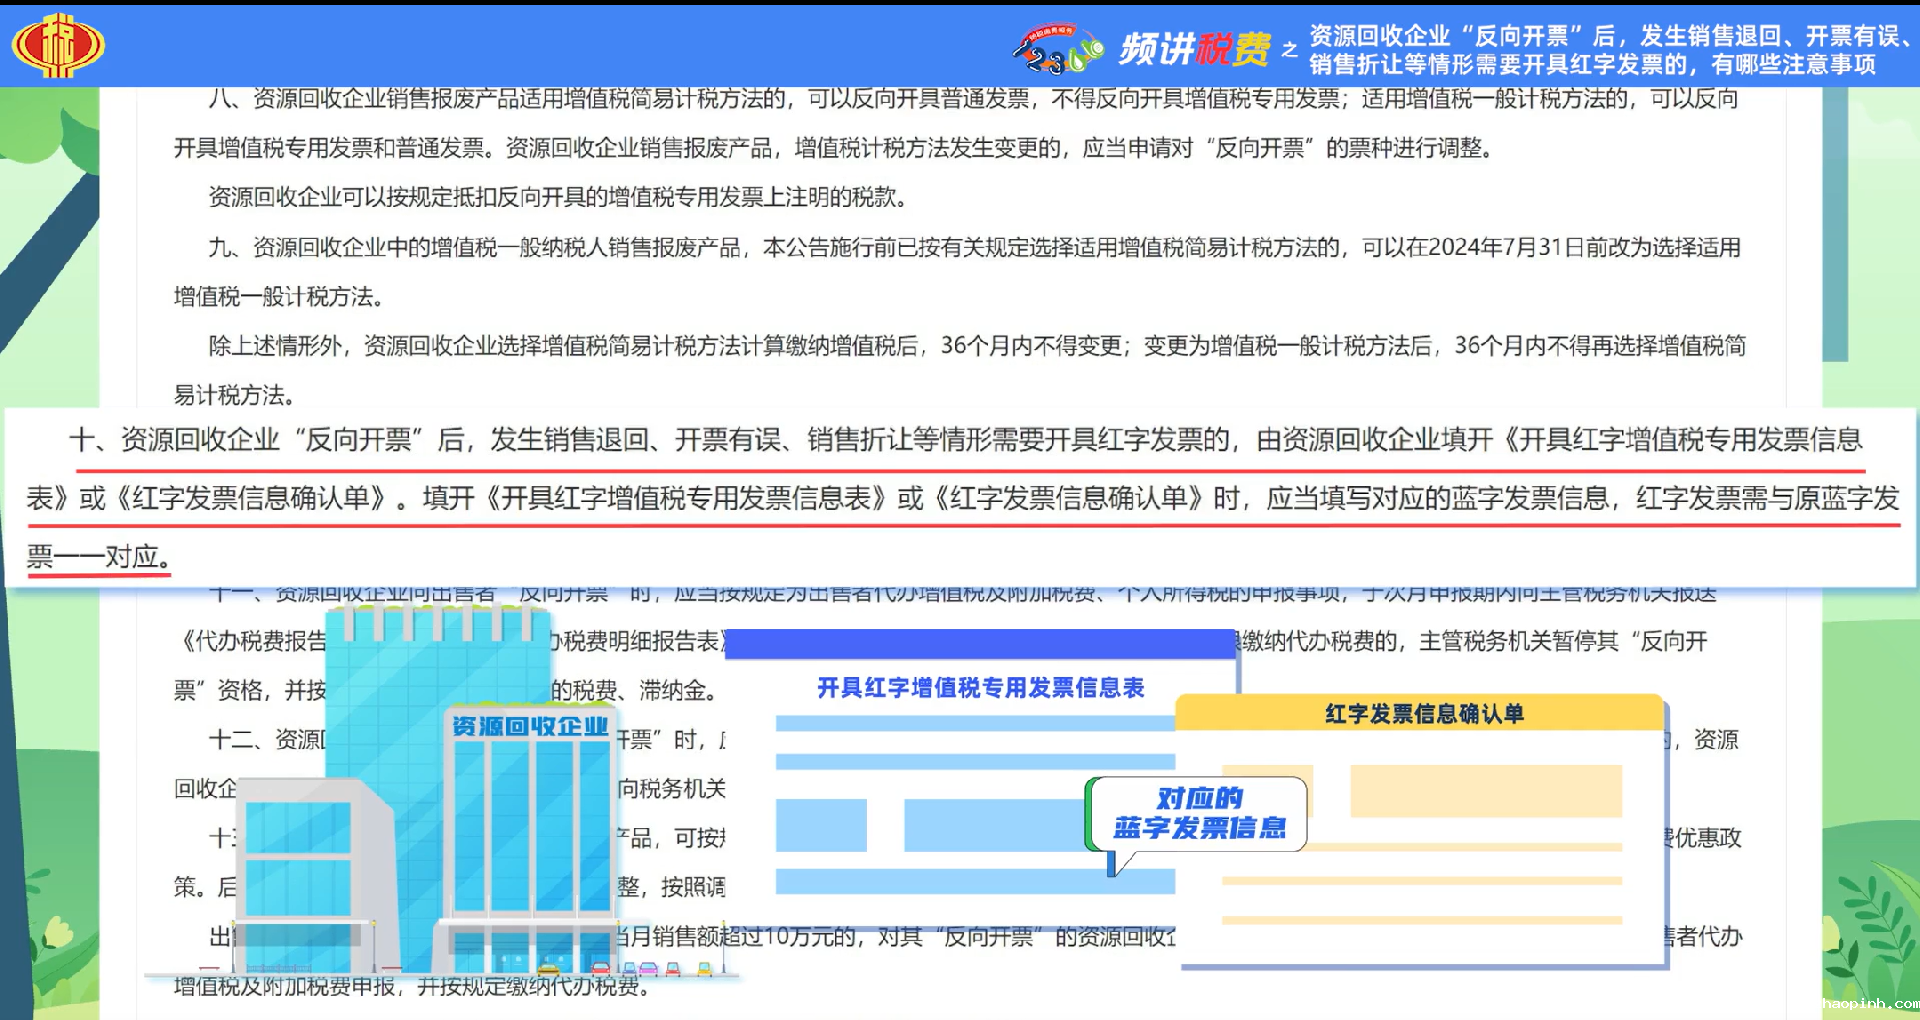Select the 红字发票信息确认单 form card
The width and height of the screenshot is (1920, 1020).
(1423, 832)
